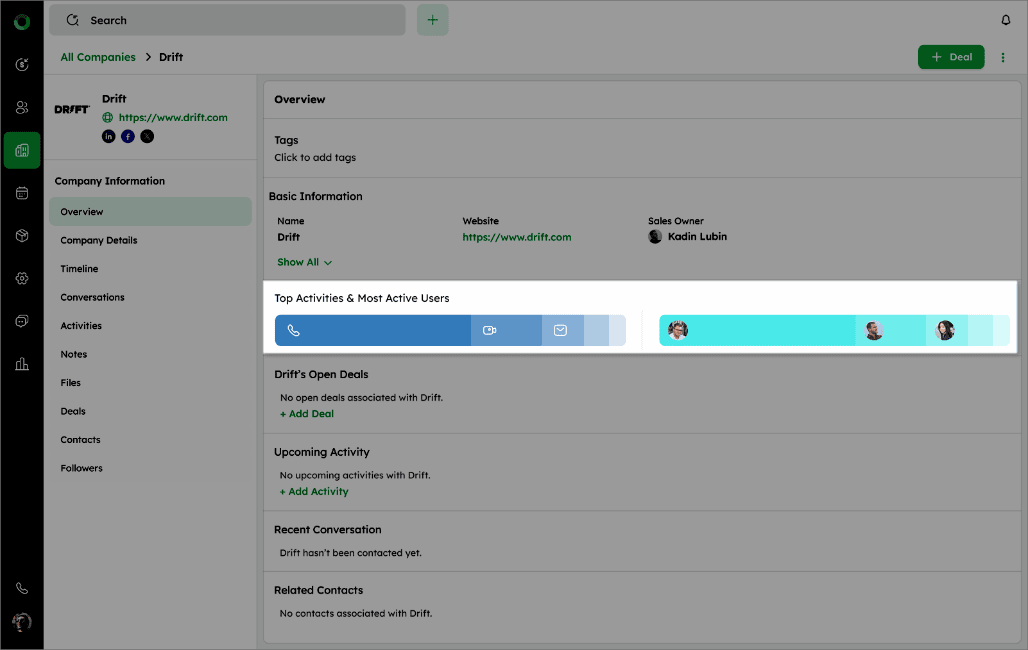Click the products box icon in sidebar
This screenshot has height=650, width=1028.
[x=22, y=236]
